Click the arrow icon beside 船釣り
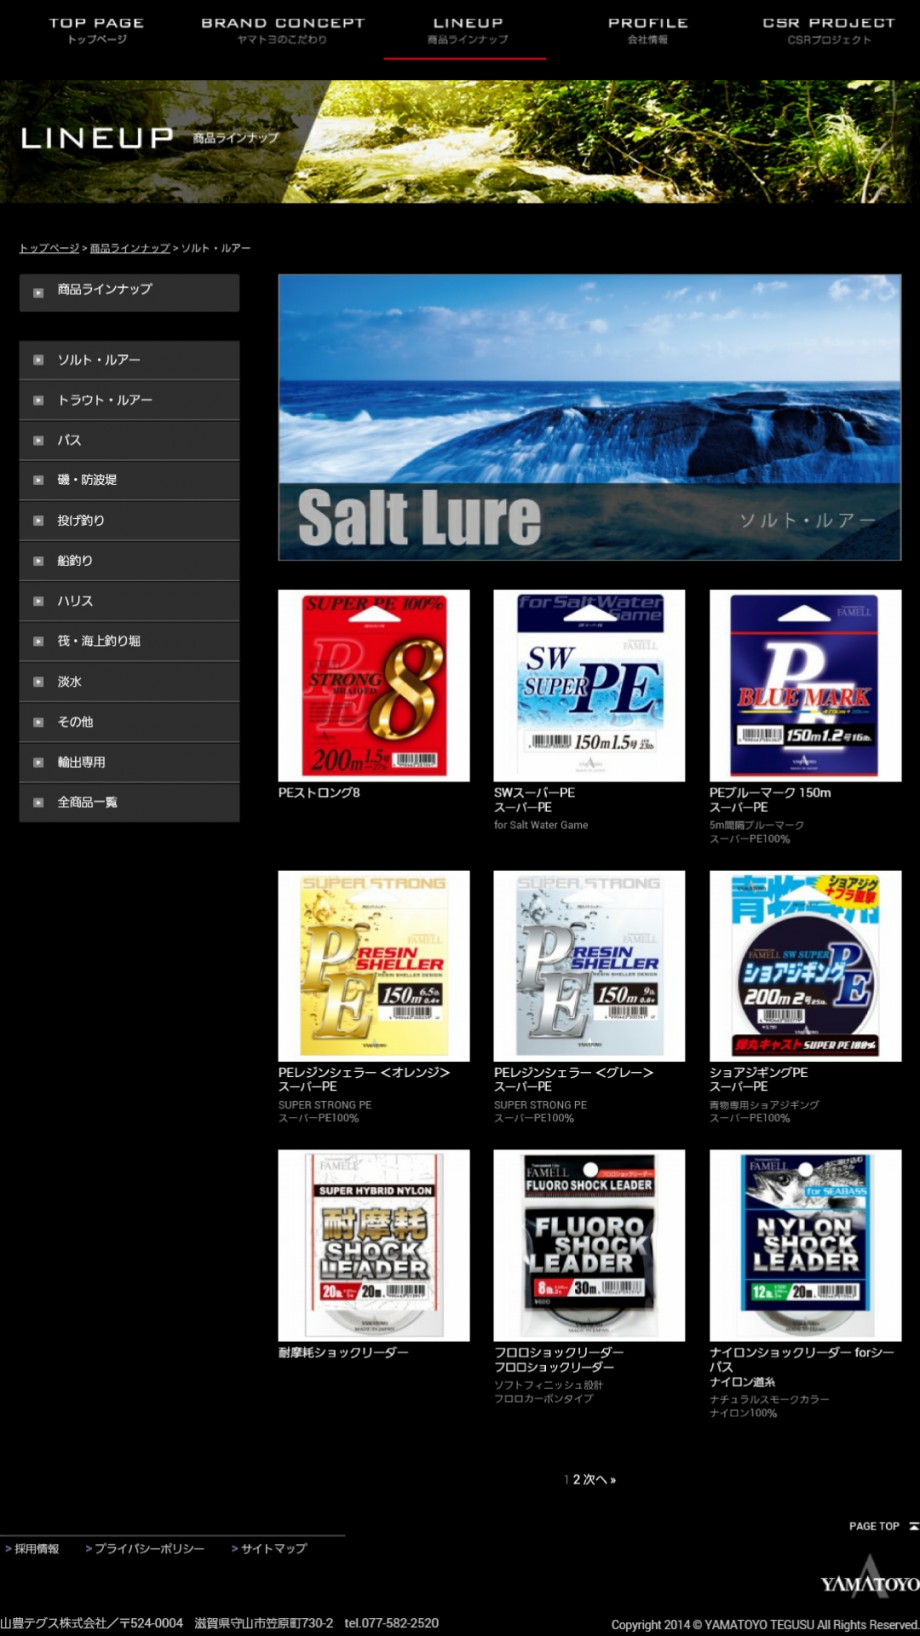The height and width of the screenshot is (1636, 920). pos(38,561)
